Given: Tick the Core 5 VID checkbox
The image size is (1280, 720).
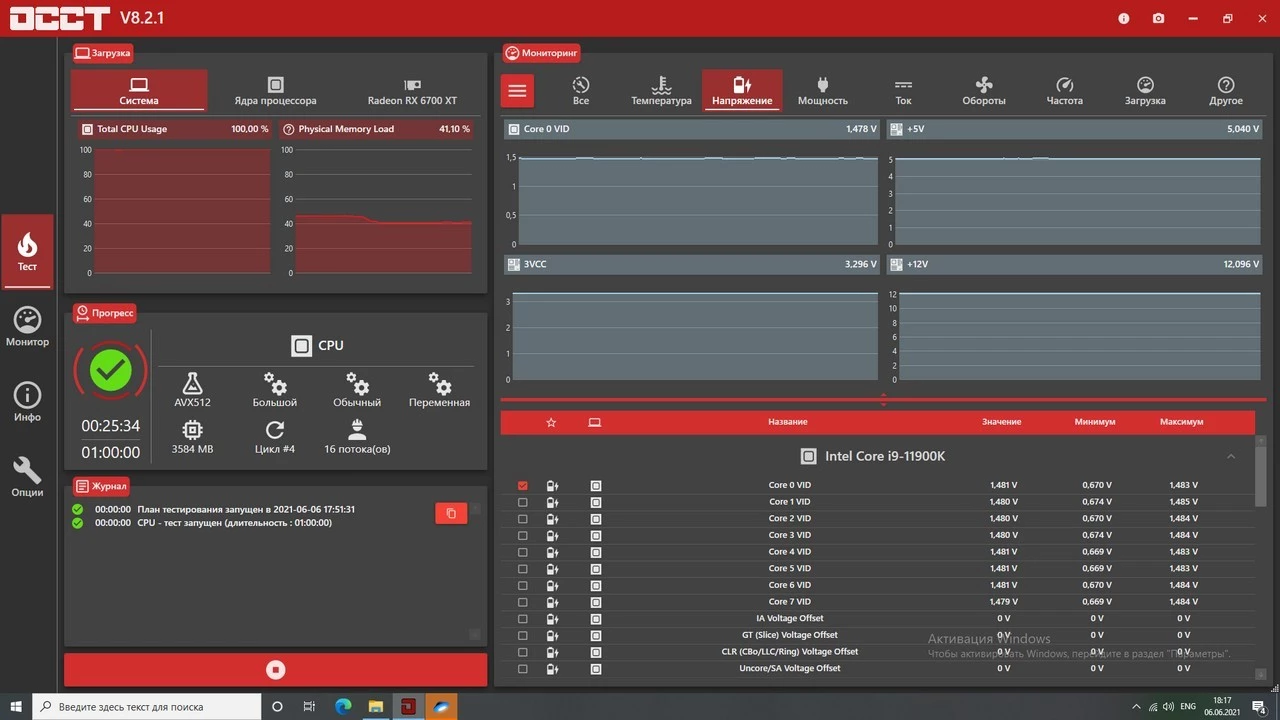Looking at the screenshot, I should (523, 569).
